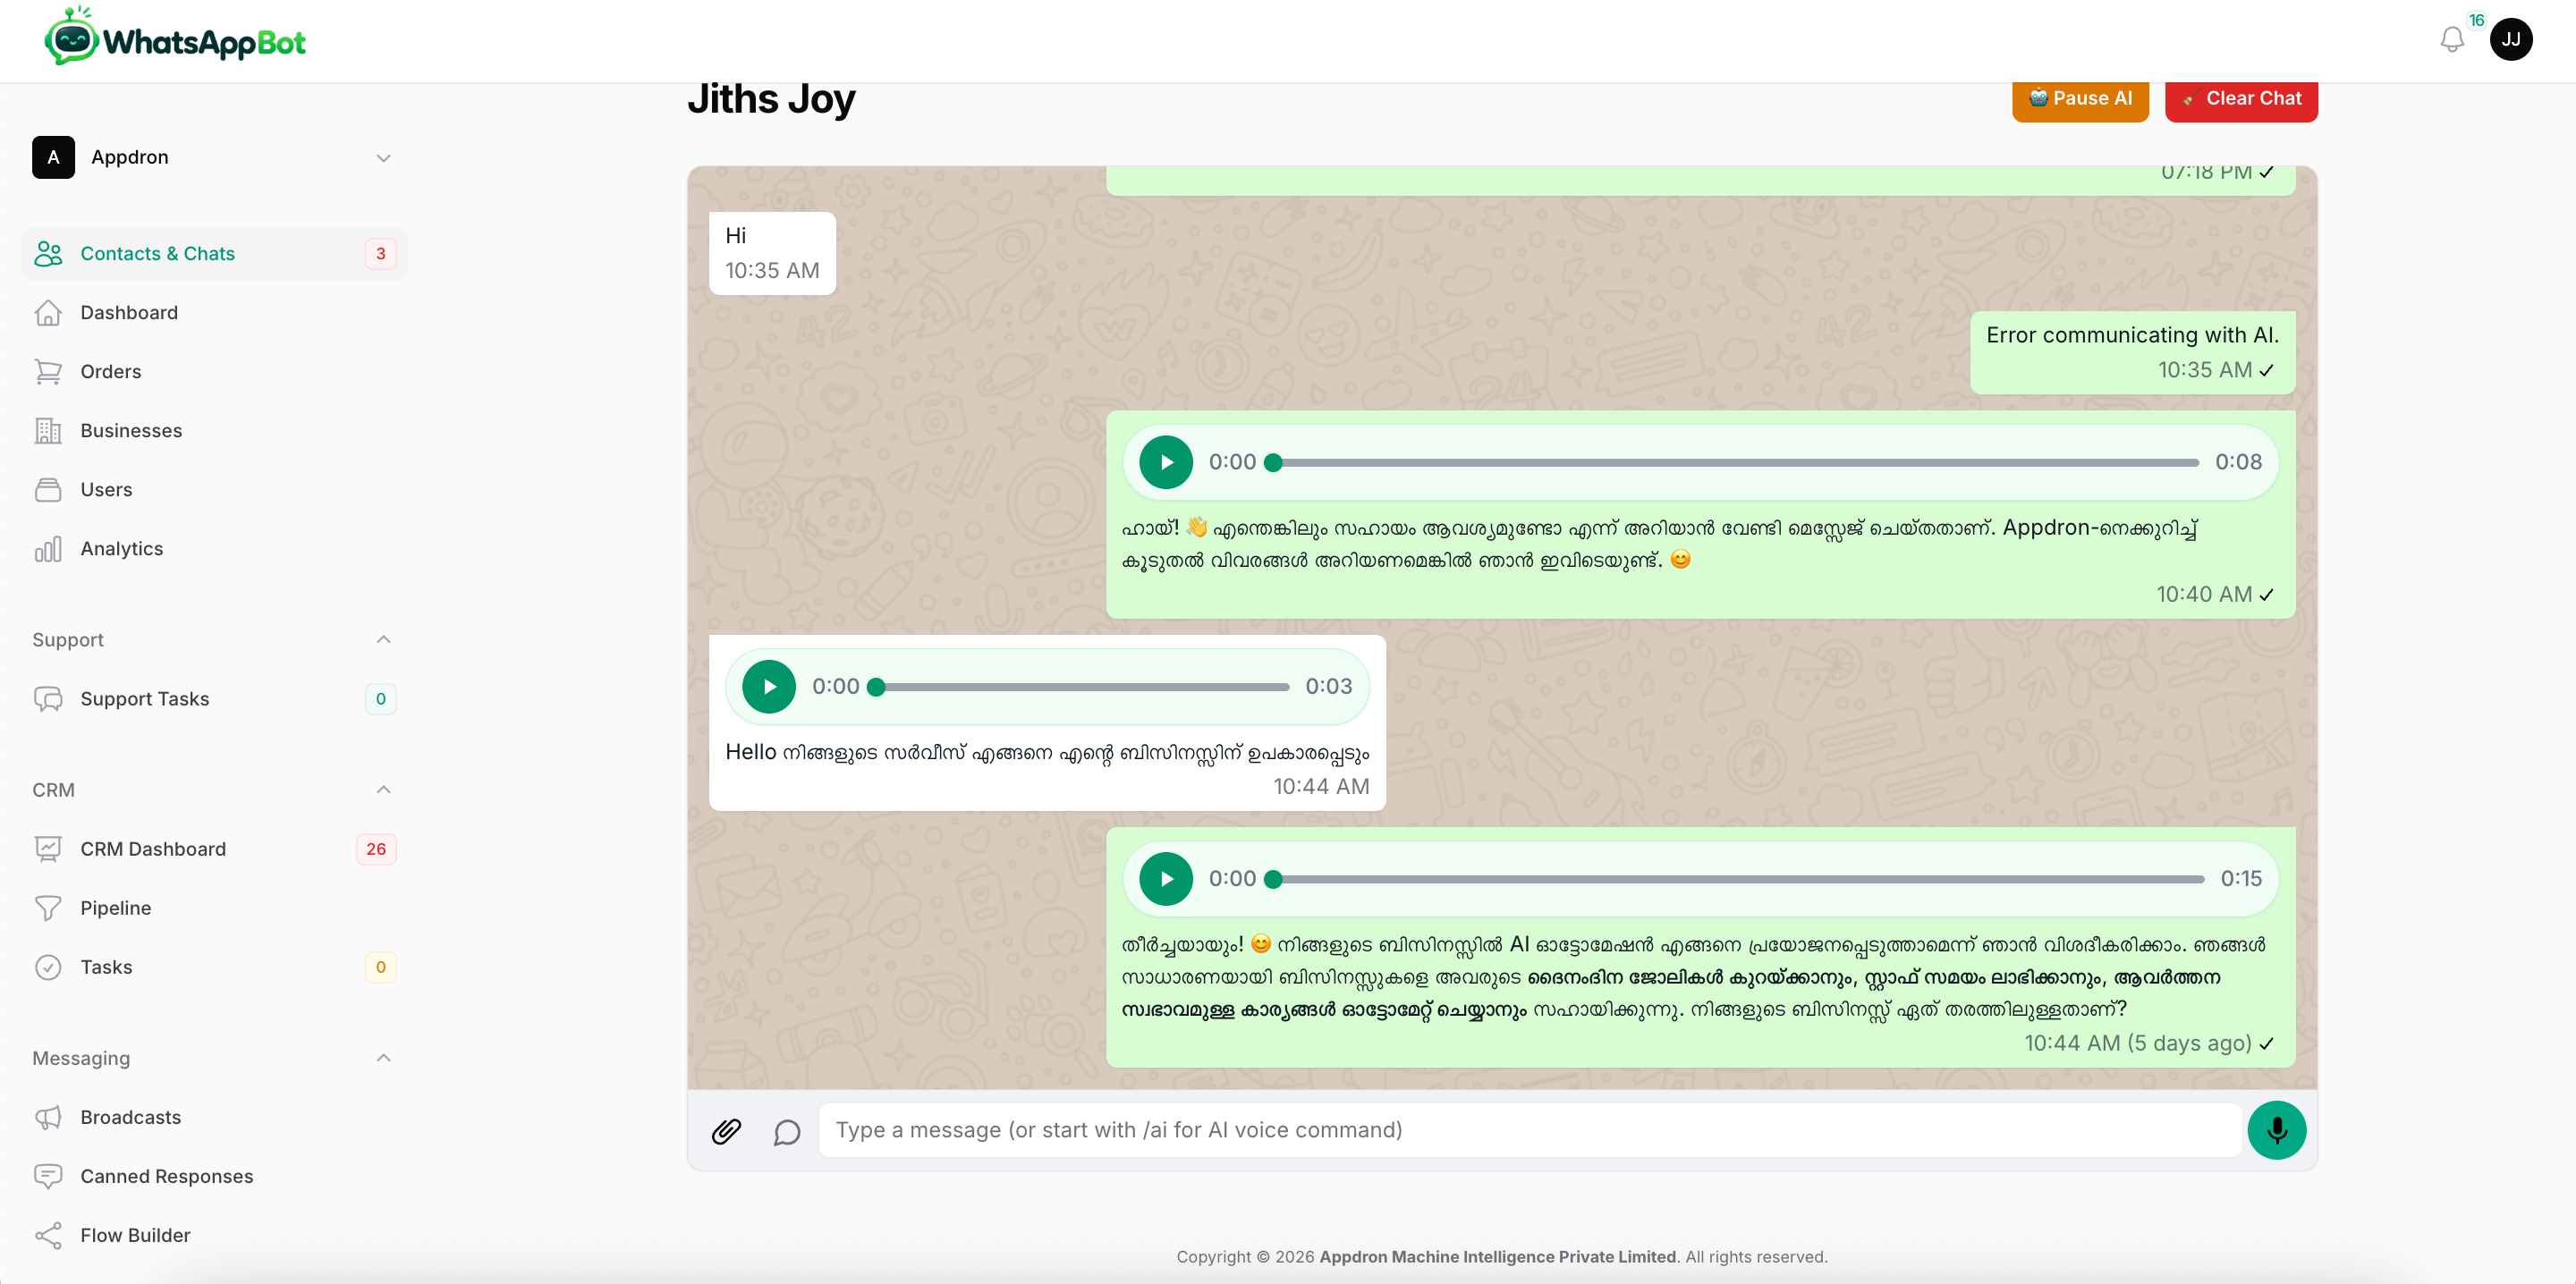The image size is (2576, 1284).
Task: Focus the Type a message input field
Action: [1529, 1131]
